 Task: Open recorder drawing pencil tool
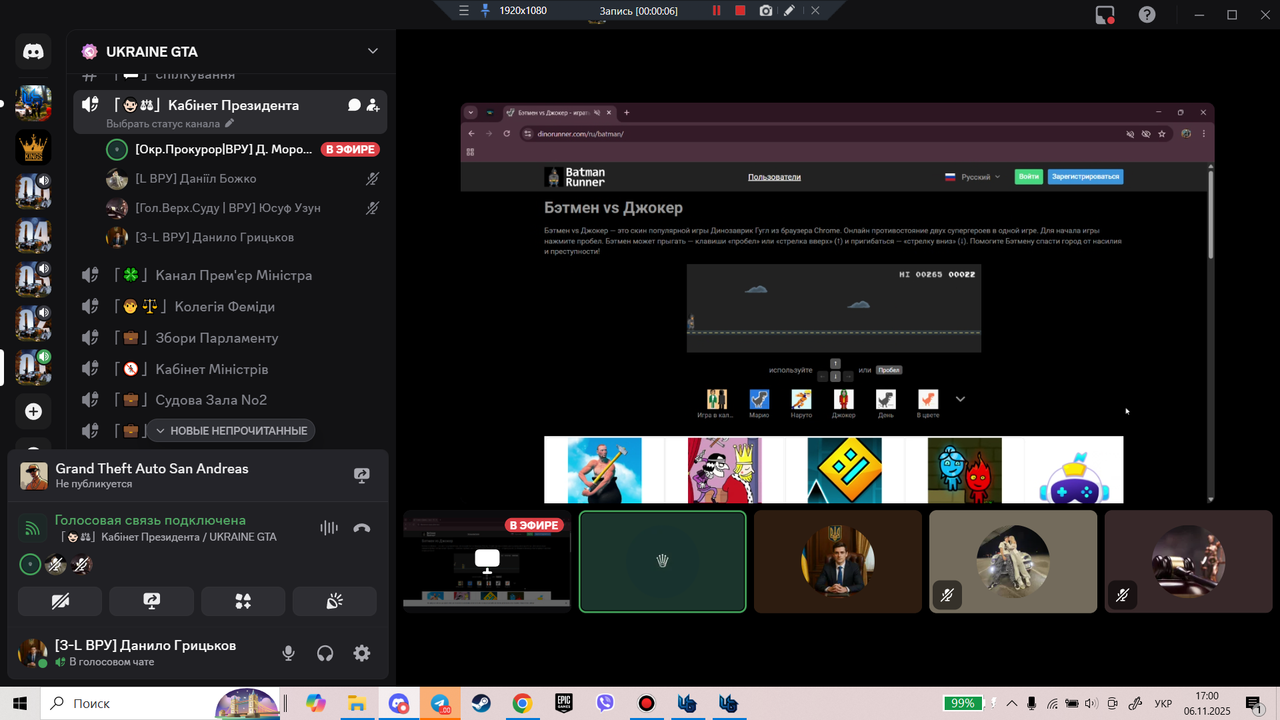pyautogui.click(x=790, y=10)
